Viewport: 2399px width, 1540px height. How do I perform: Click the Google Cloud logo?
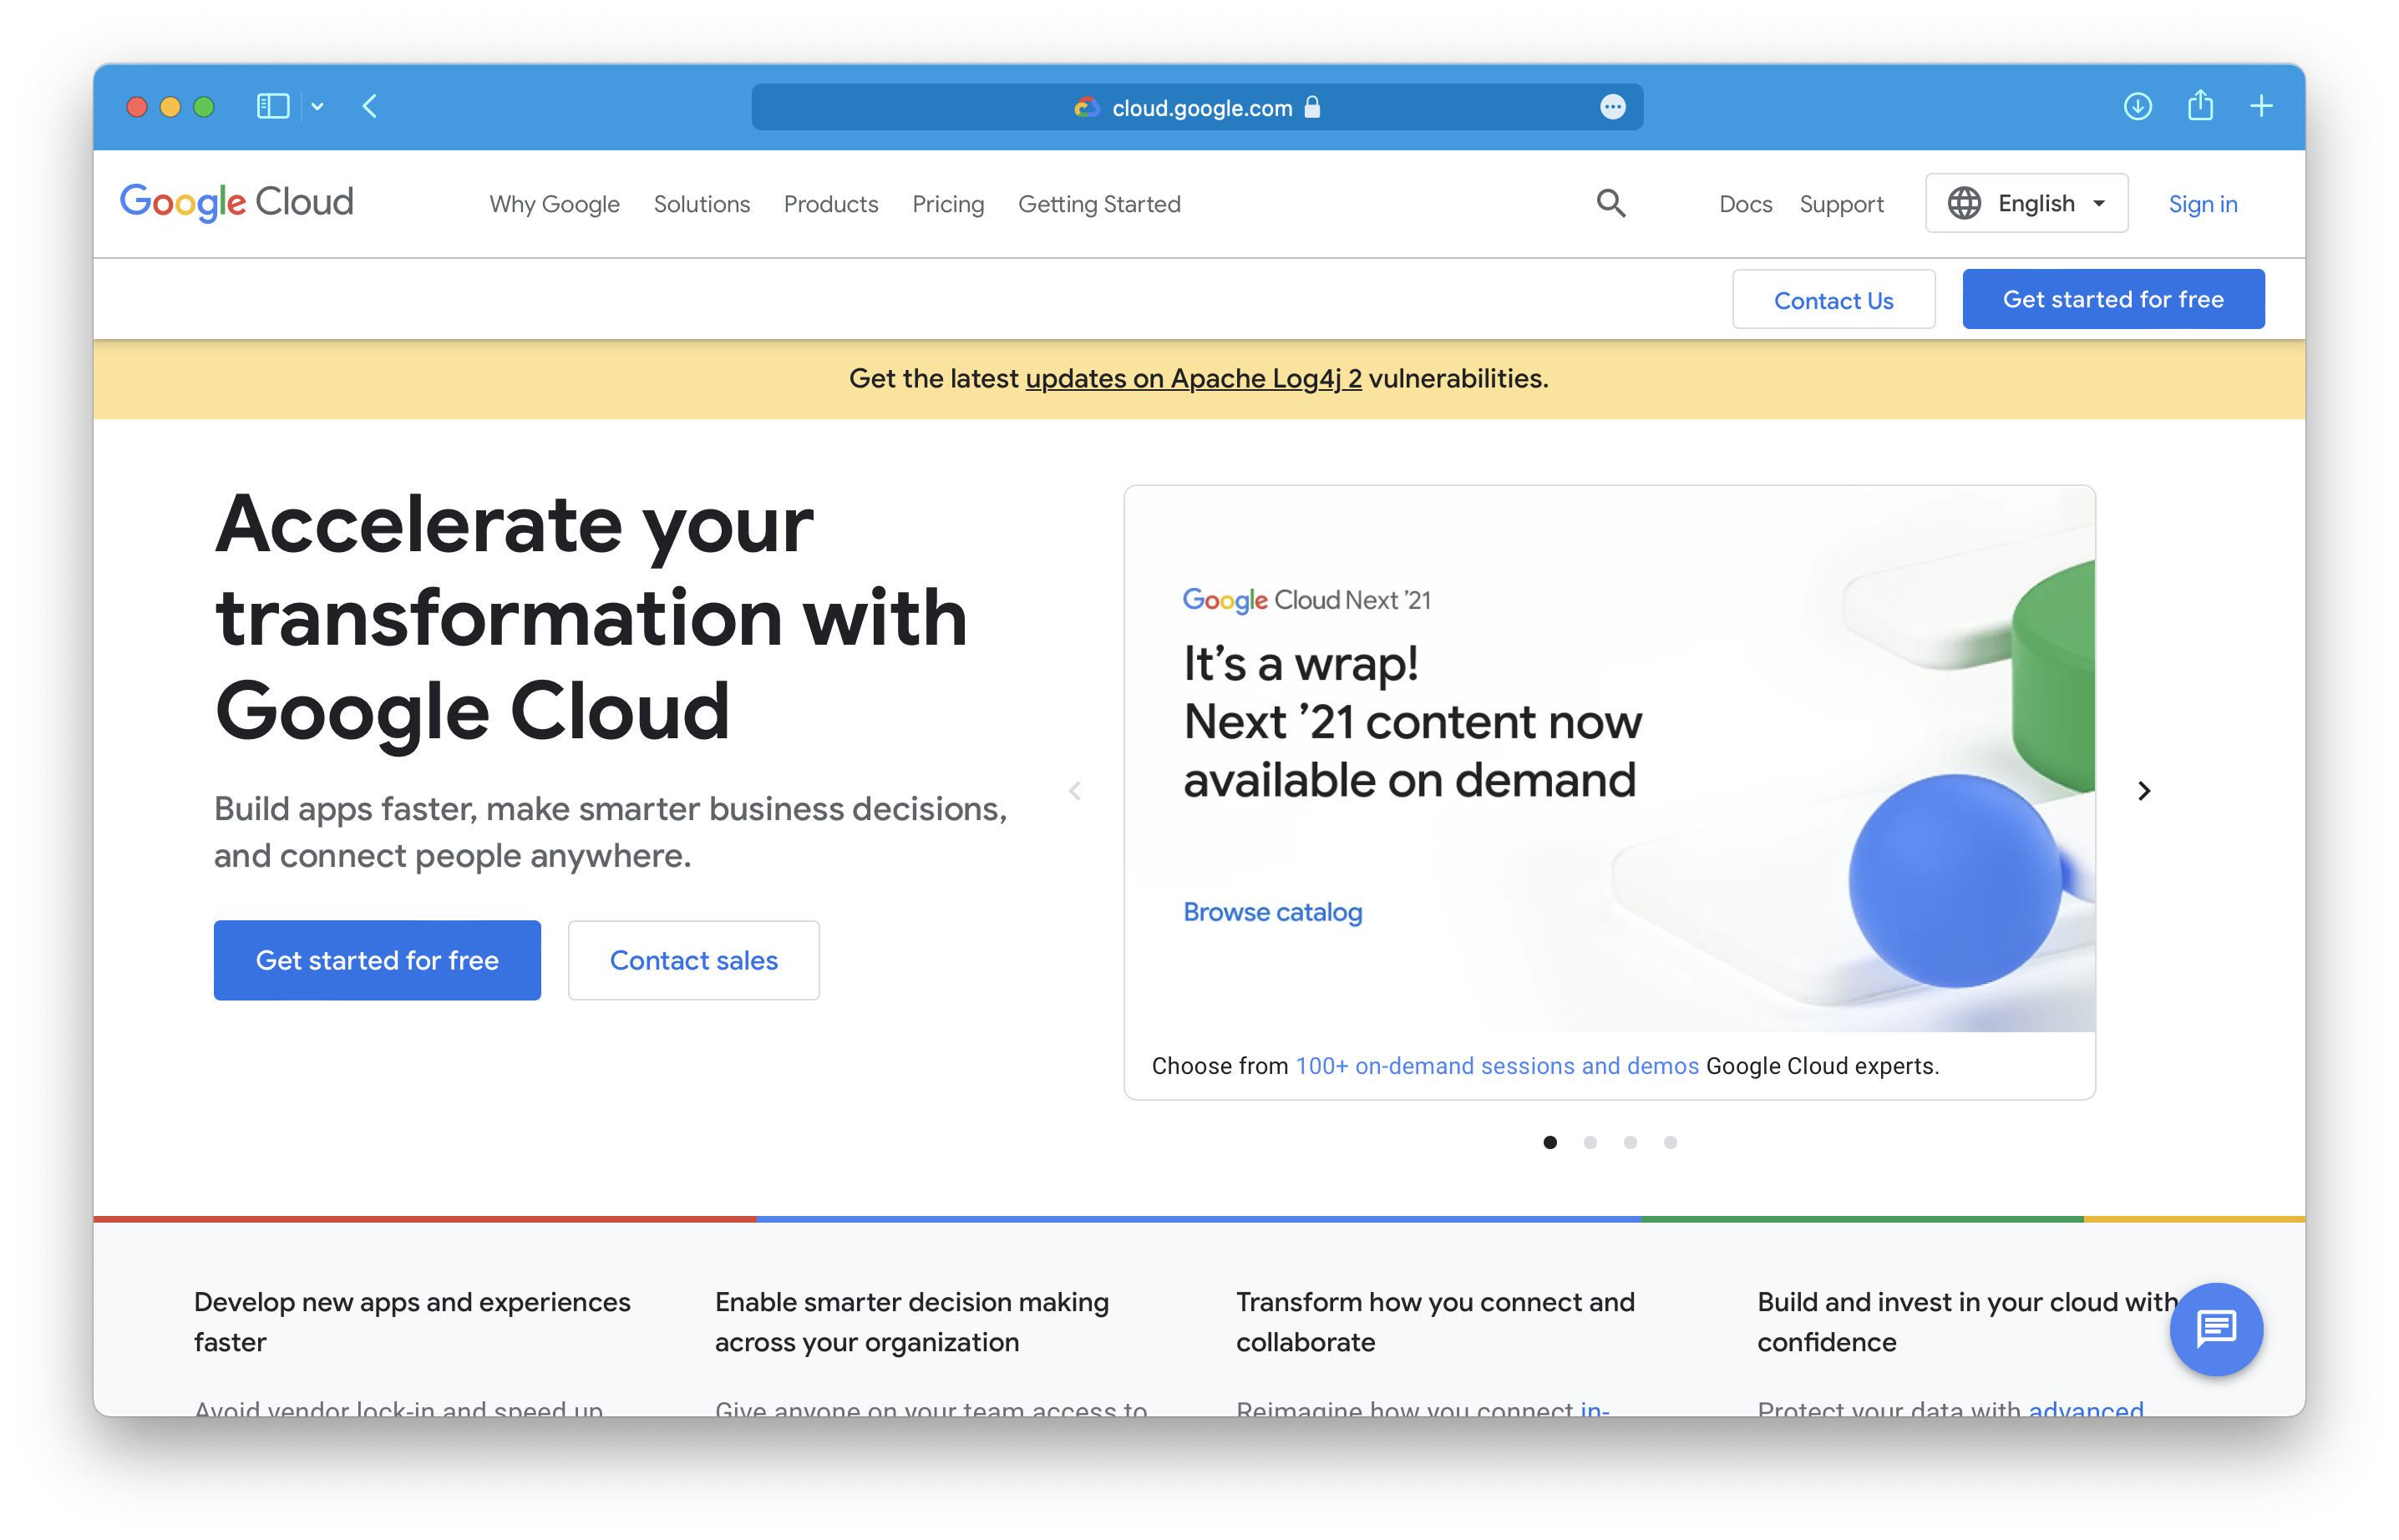coord(236,202)
